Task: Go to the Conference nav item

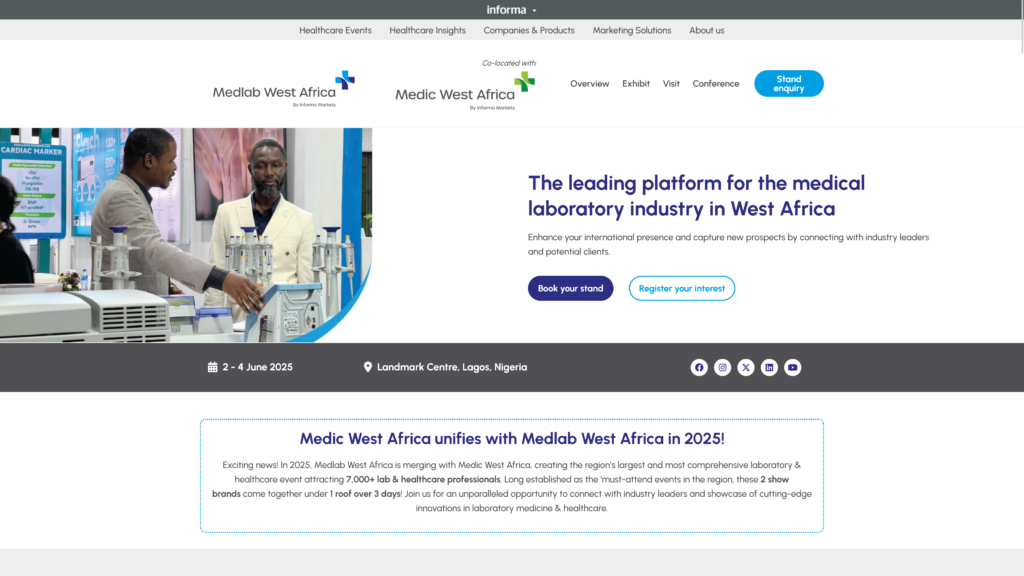Action: pyautogui.click(x=716, y=84)
